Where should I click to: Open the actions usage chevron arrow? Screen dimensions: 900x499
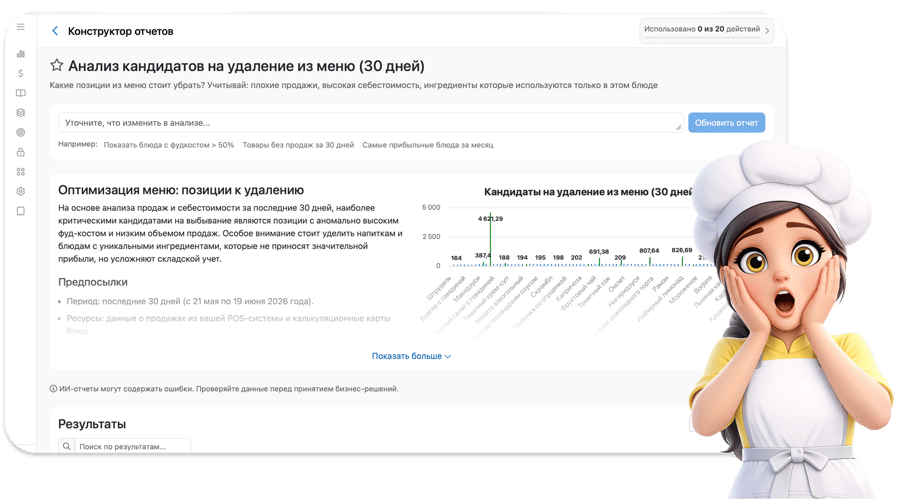point(767,31)
